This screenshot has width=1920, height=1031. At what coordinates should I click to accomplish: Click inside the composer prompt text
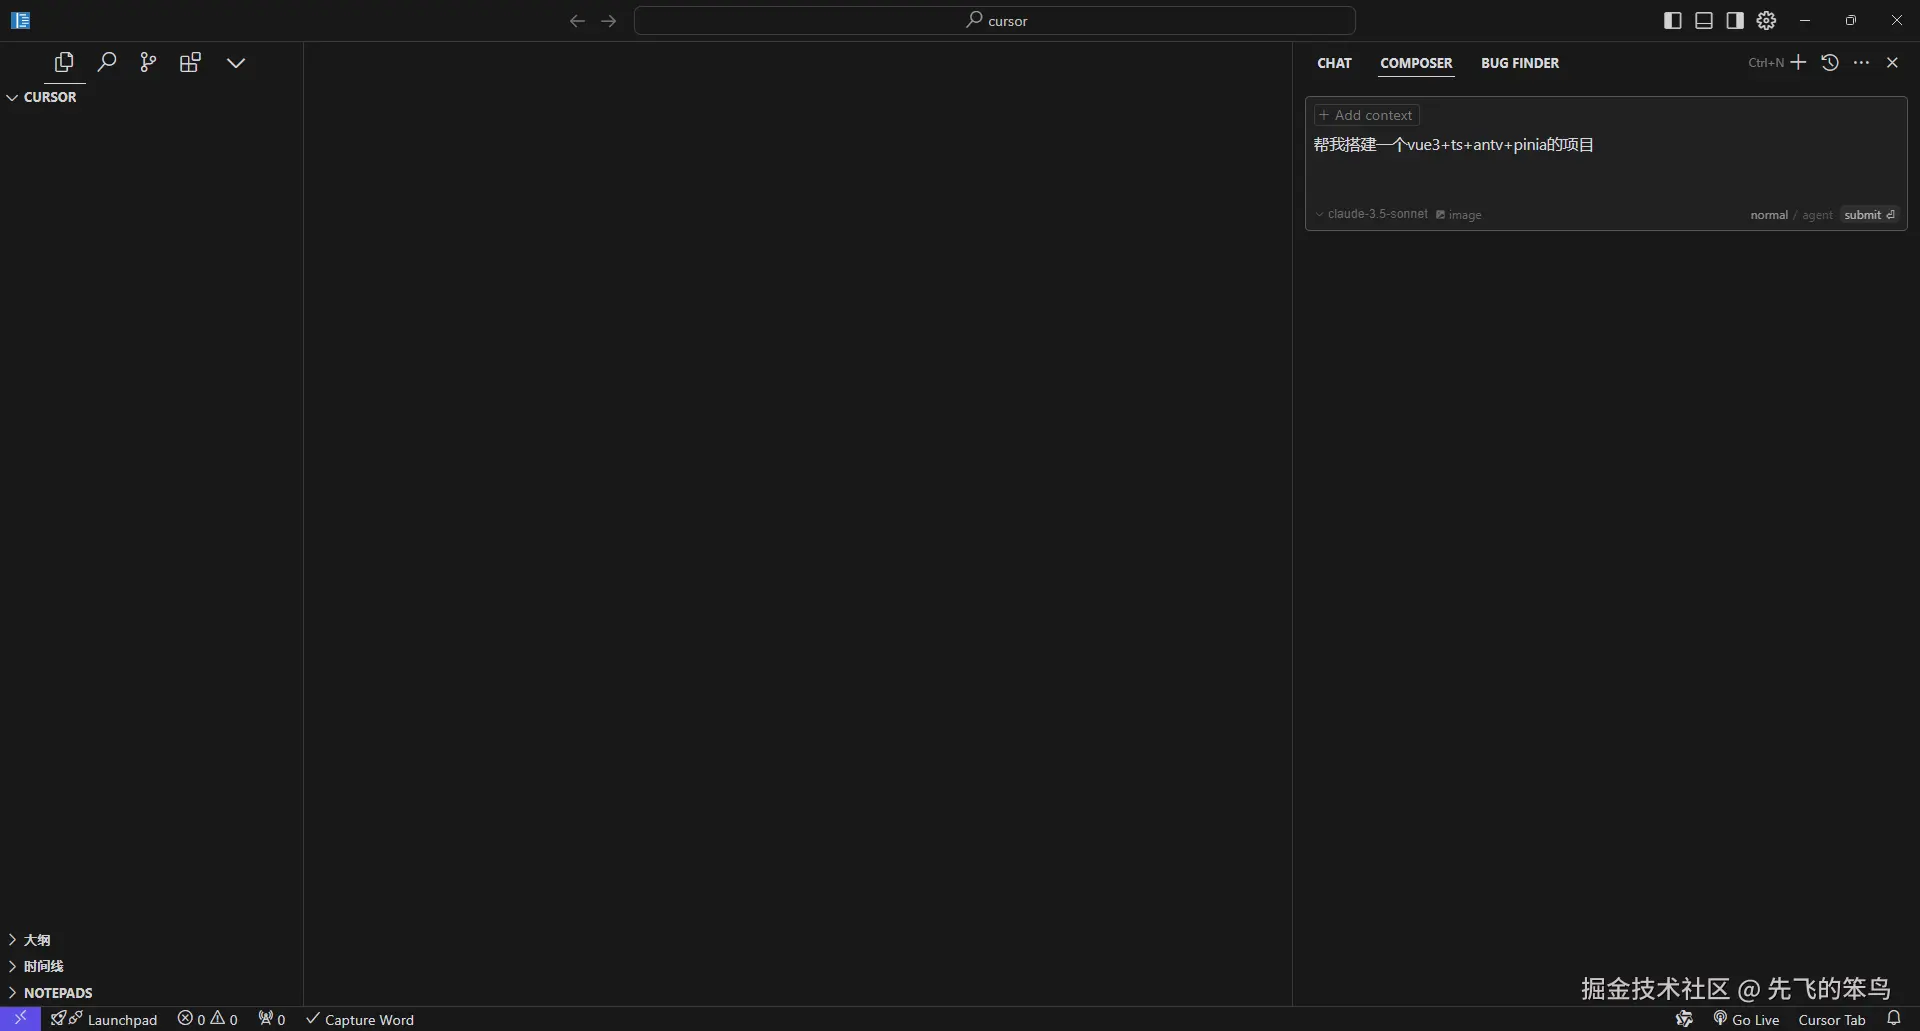coord(1454,145)
